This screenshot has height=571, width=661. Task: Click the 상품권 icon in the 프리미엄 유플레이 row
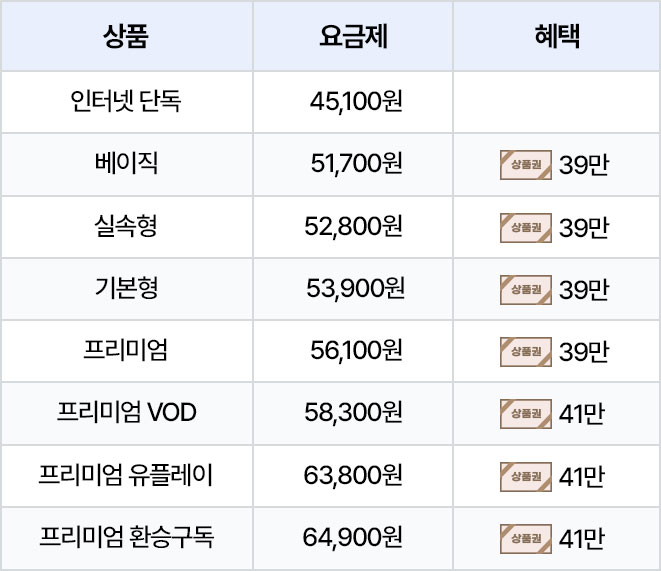(526, 477)
